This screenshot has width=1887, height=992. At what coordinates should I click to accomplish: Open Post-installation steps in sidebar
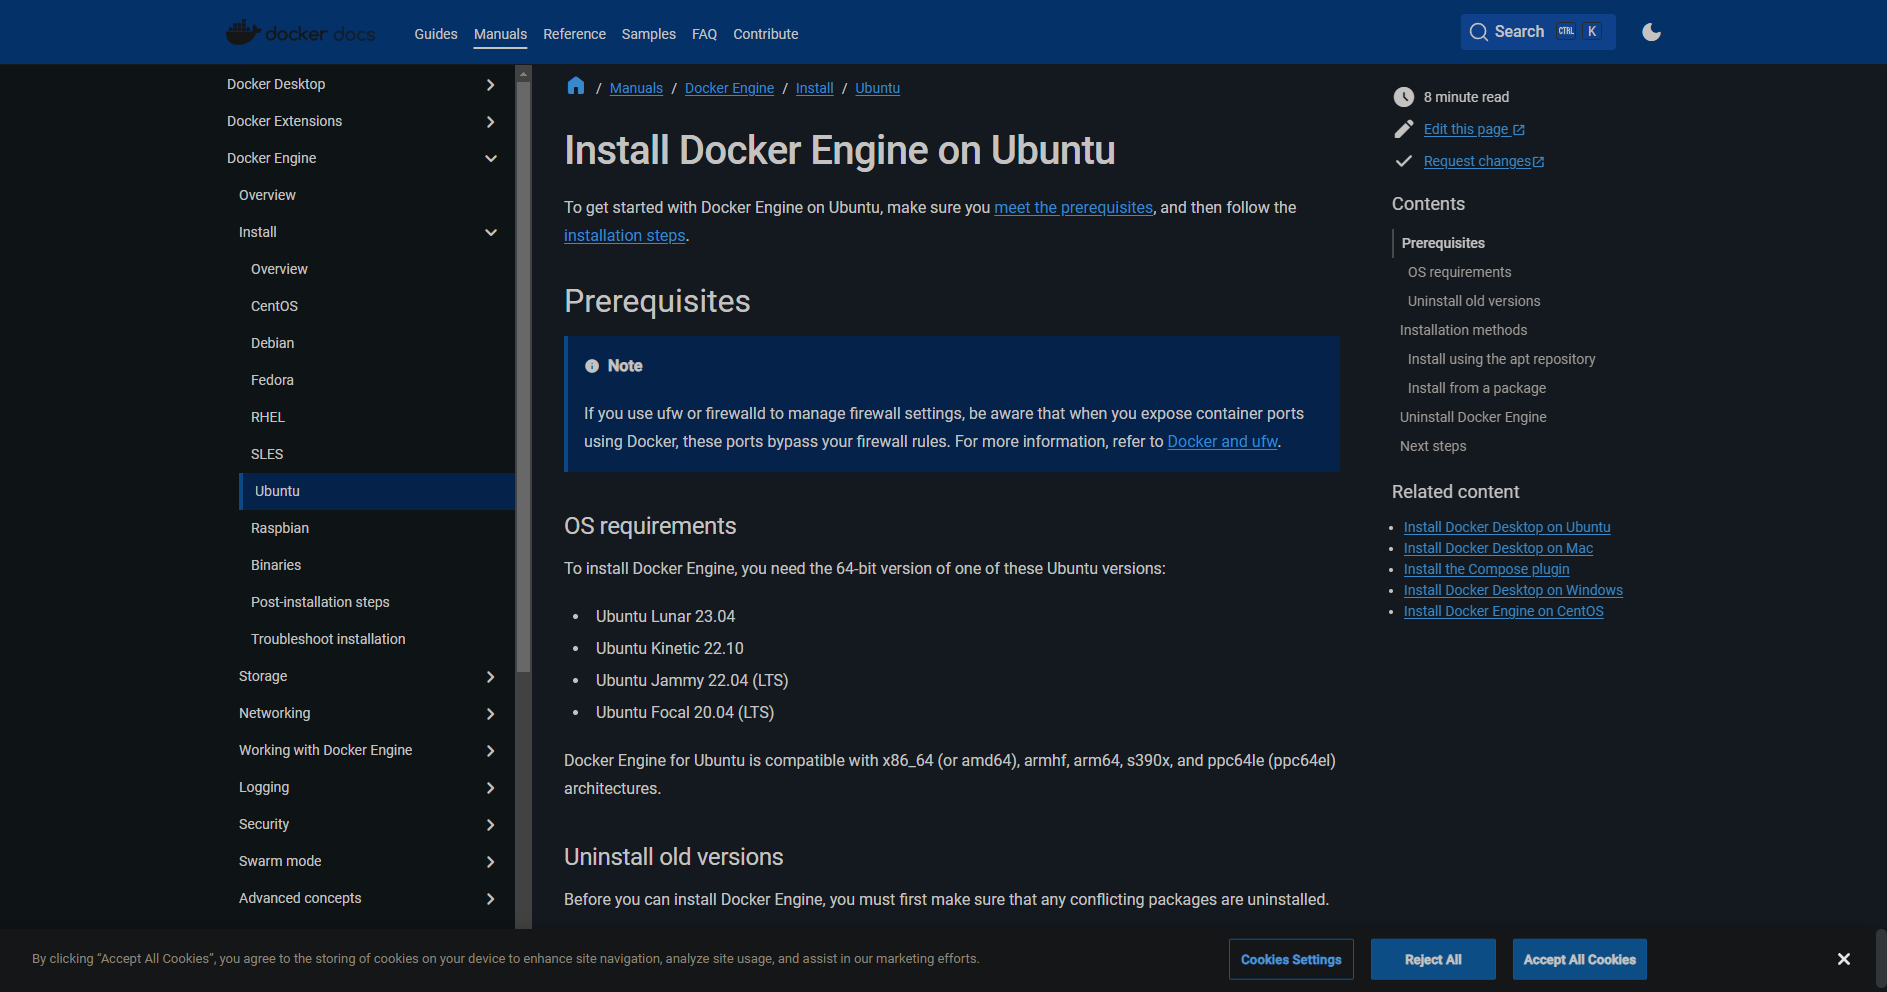(x=320, y=602)
